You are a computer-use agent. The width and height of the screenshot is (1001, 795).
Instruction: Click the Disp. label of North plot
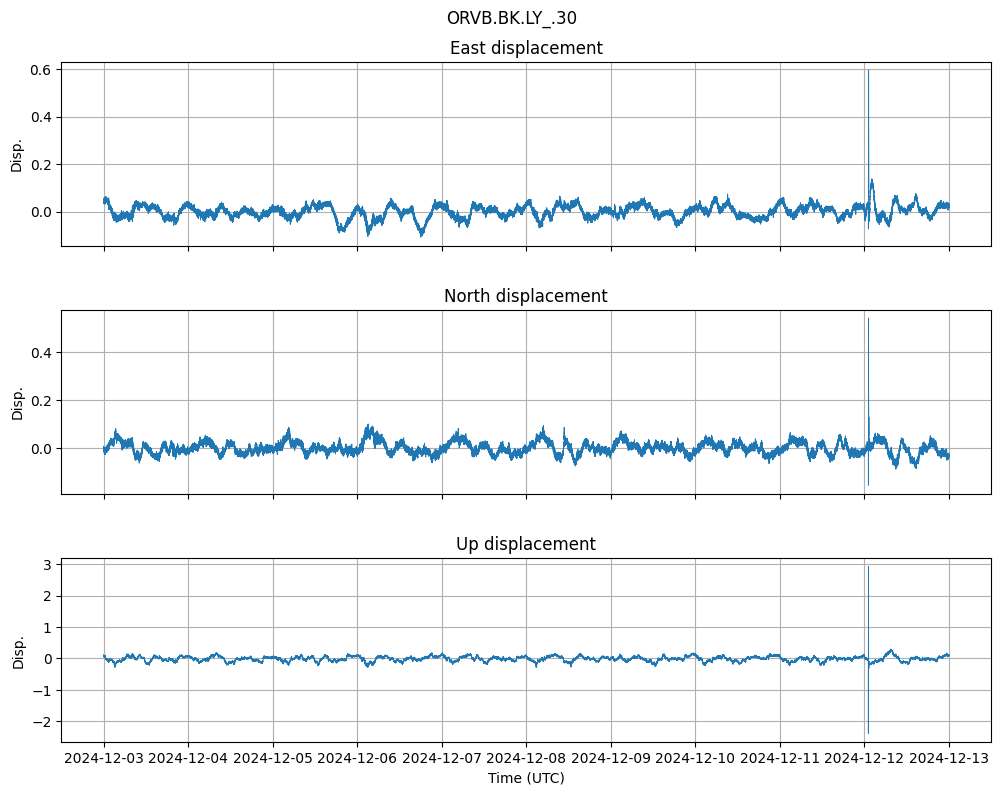pos(17,402)
